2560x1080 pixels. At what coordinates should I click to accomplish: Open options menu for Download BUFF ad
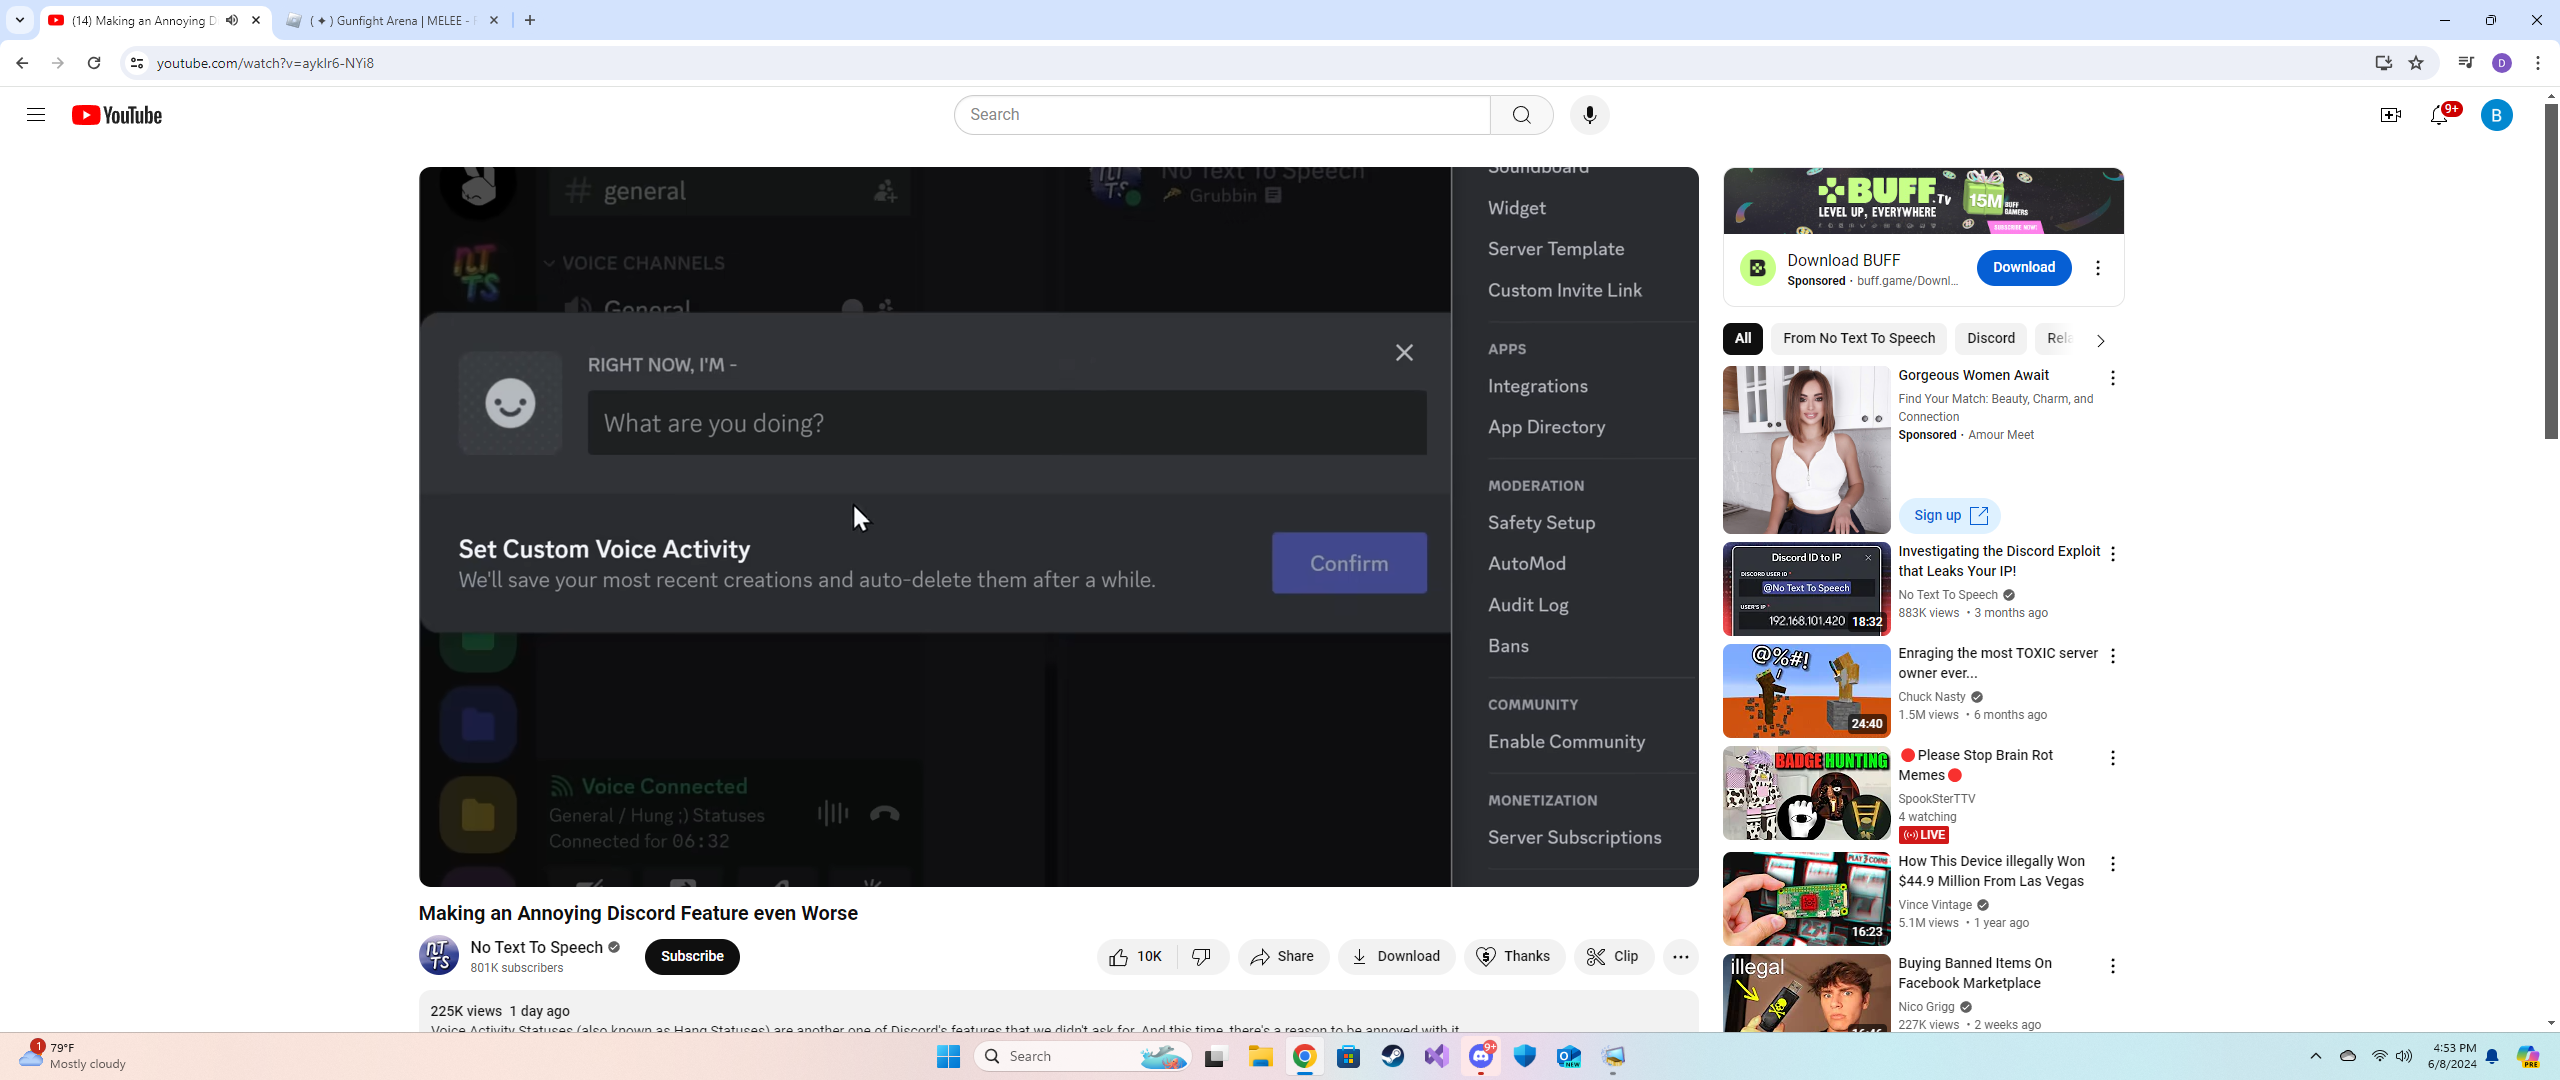(x=2098, y=268)
